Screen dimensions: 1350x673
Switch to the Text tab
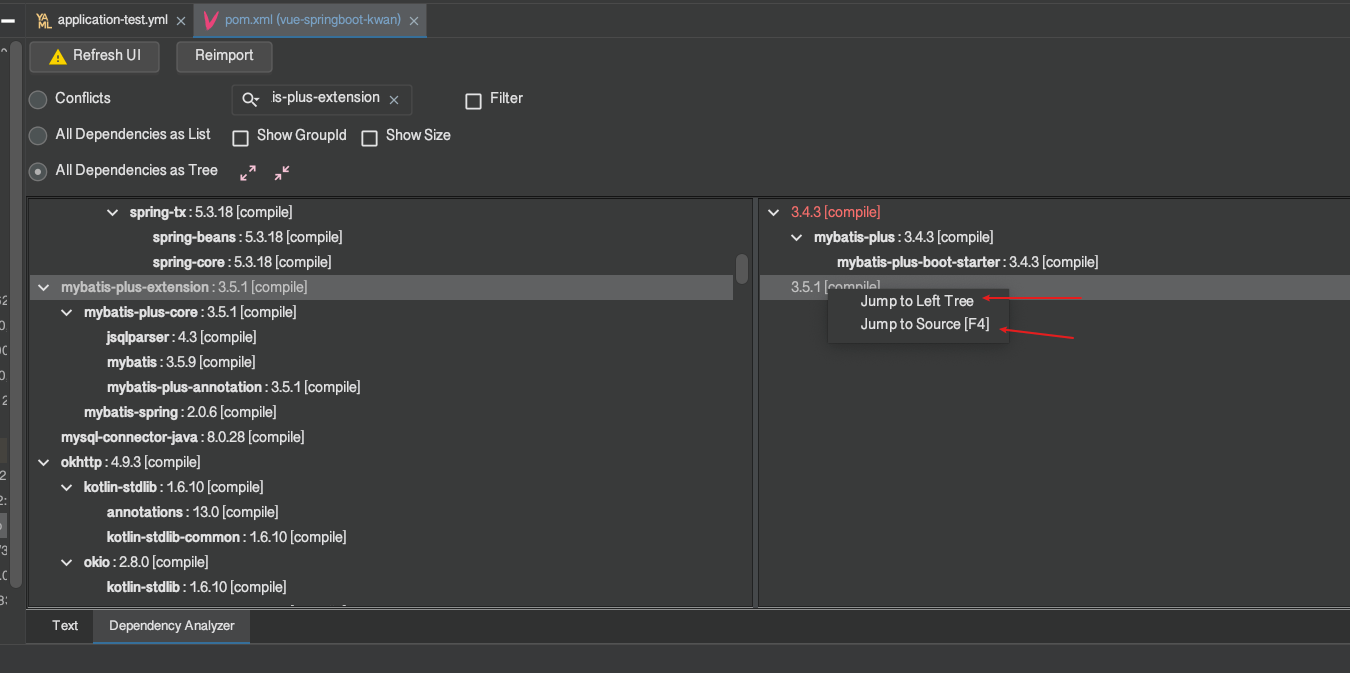[65, 626]
